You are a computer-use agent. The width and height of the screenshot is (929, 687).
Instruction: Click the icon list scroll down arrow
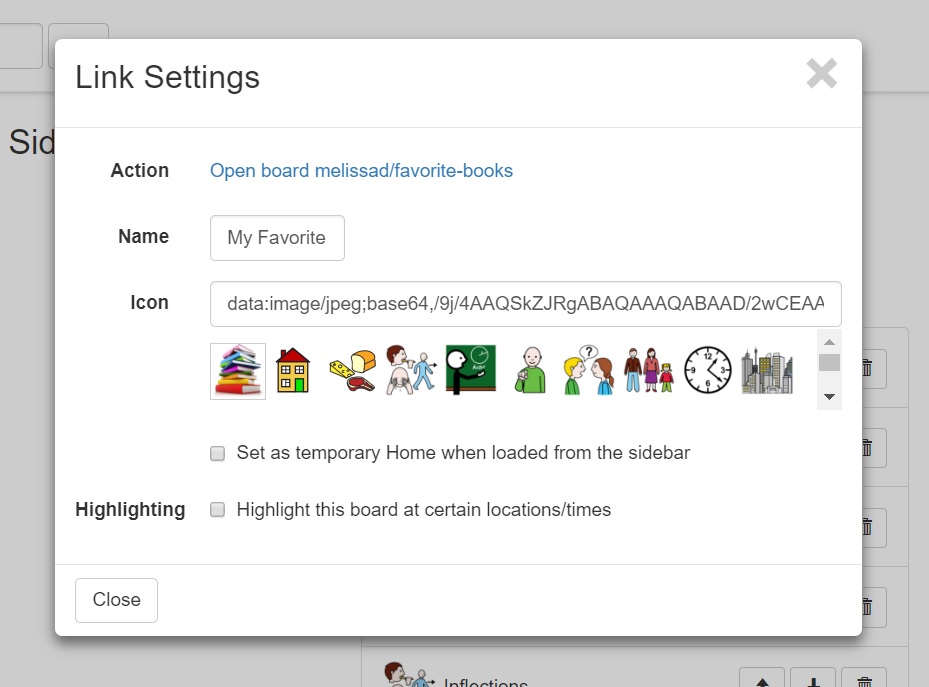pos(829,397)
